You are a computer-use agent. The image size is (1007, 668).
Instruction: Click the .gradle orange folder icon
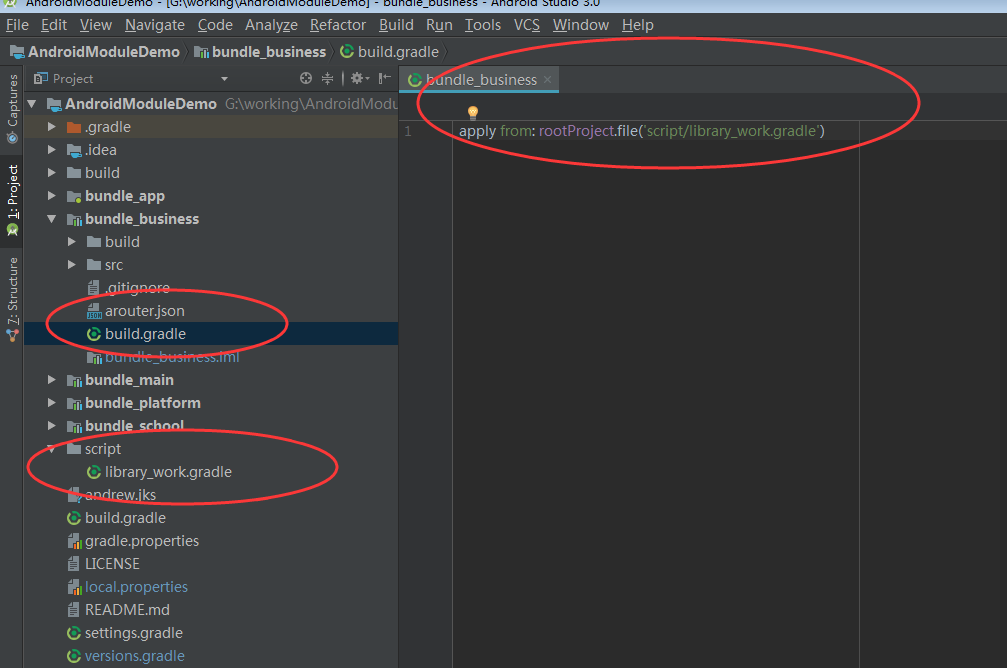pyautogui.click(x=74, y=127)
